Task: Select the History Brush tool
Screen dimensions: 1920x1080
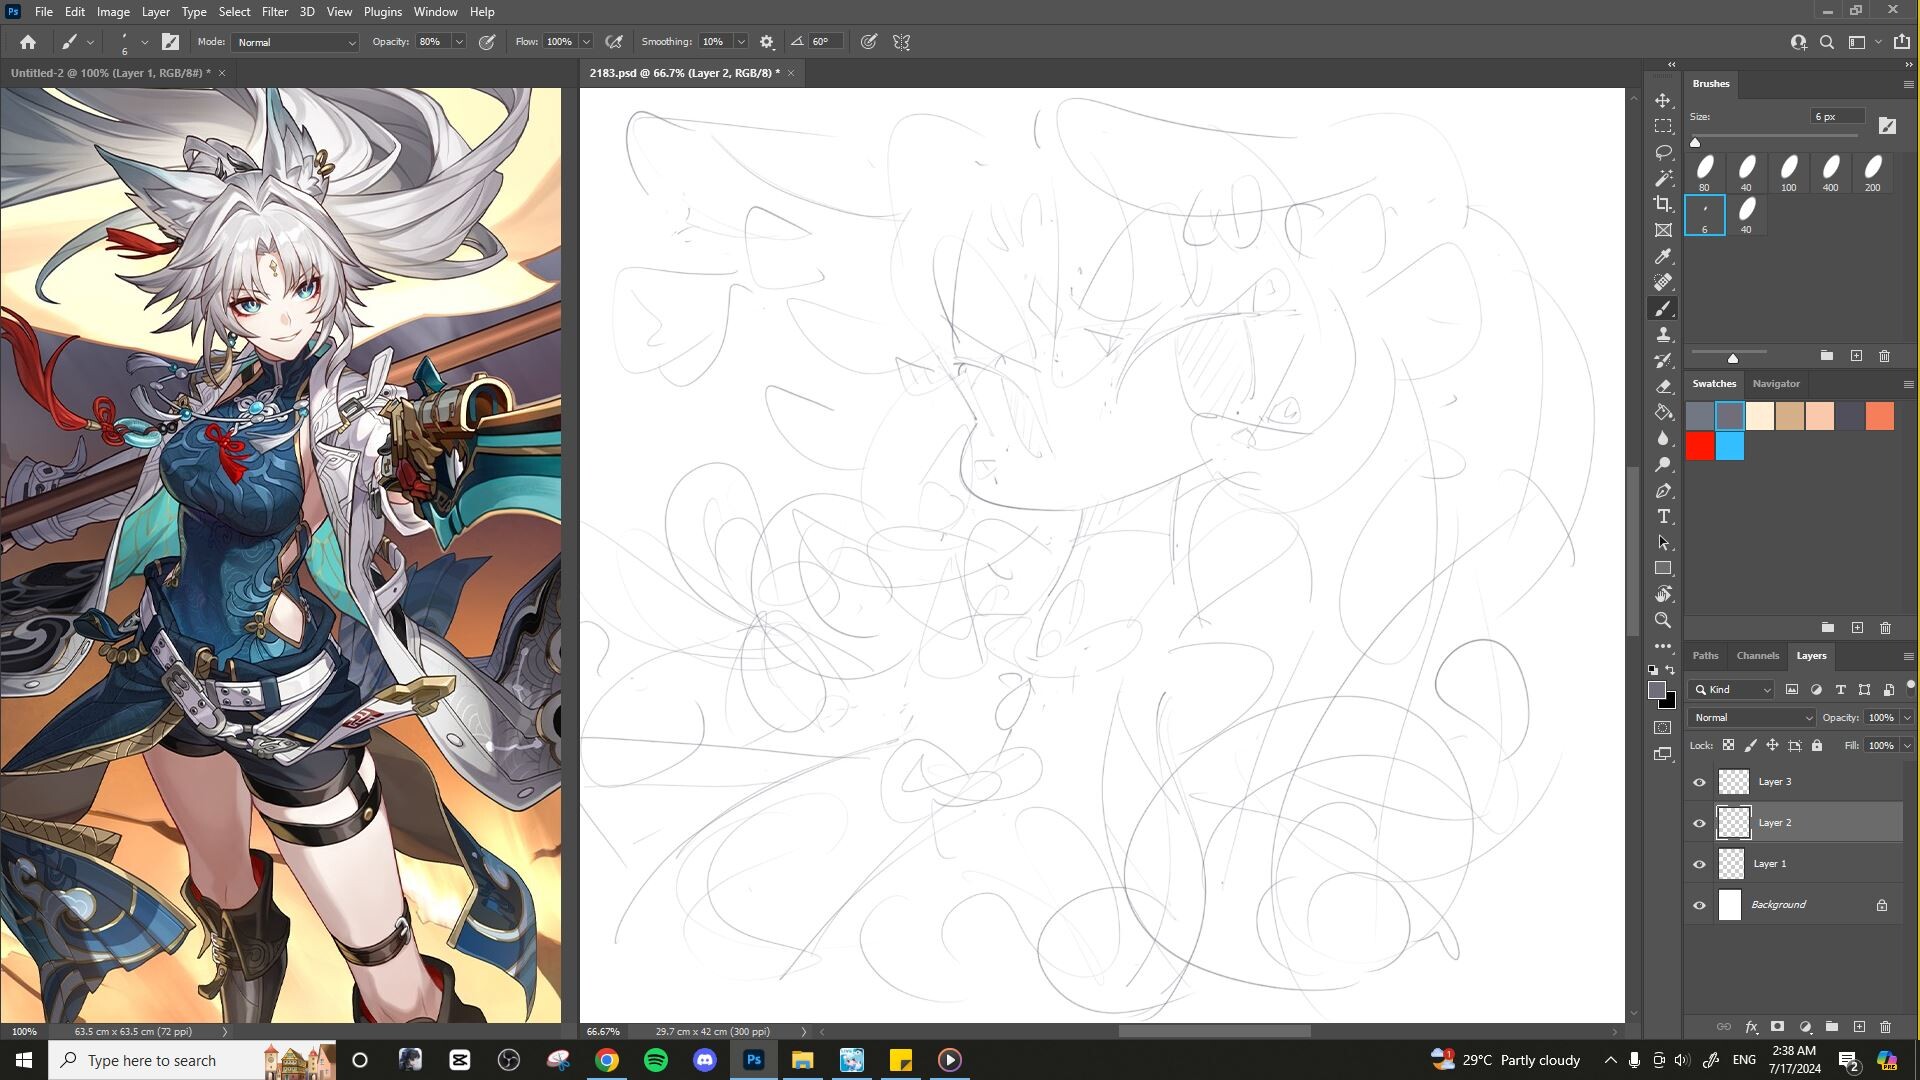Action: coord(1663,361)
